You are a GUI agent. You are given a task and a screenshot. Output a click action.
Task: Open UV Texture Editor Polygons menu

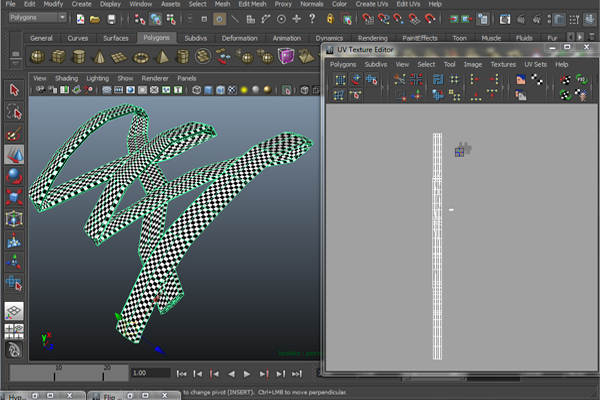tap(343, 64)
